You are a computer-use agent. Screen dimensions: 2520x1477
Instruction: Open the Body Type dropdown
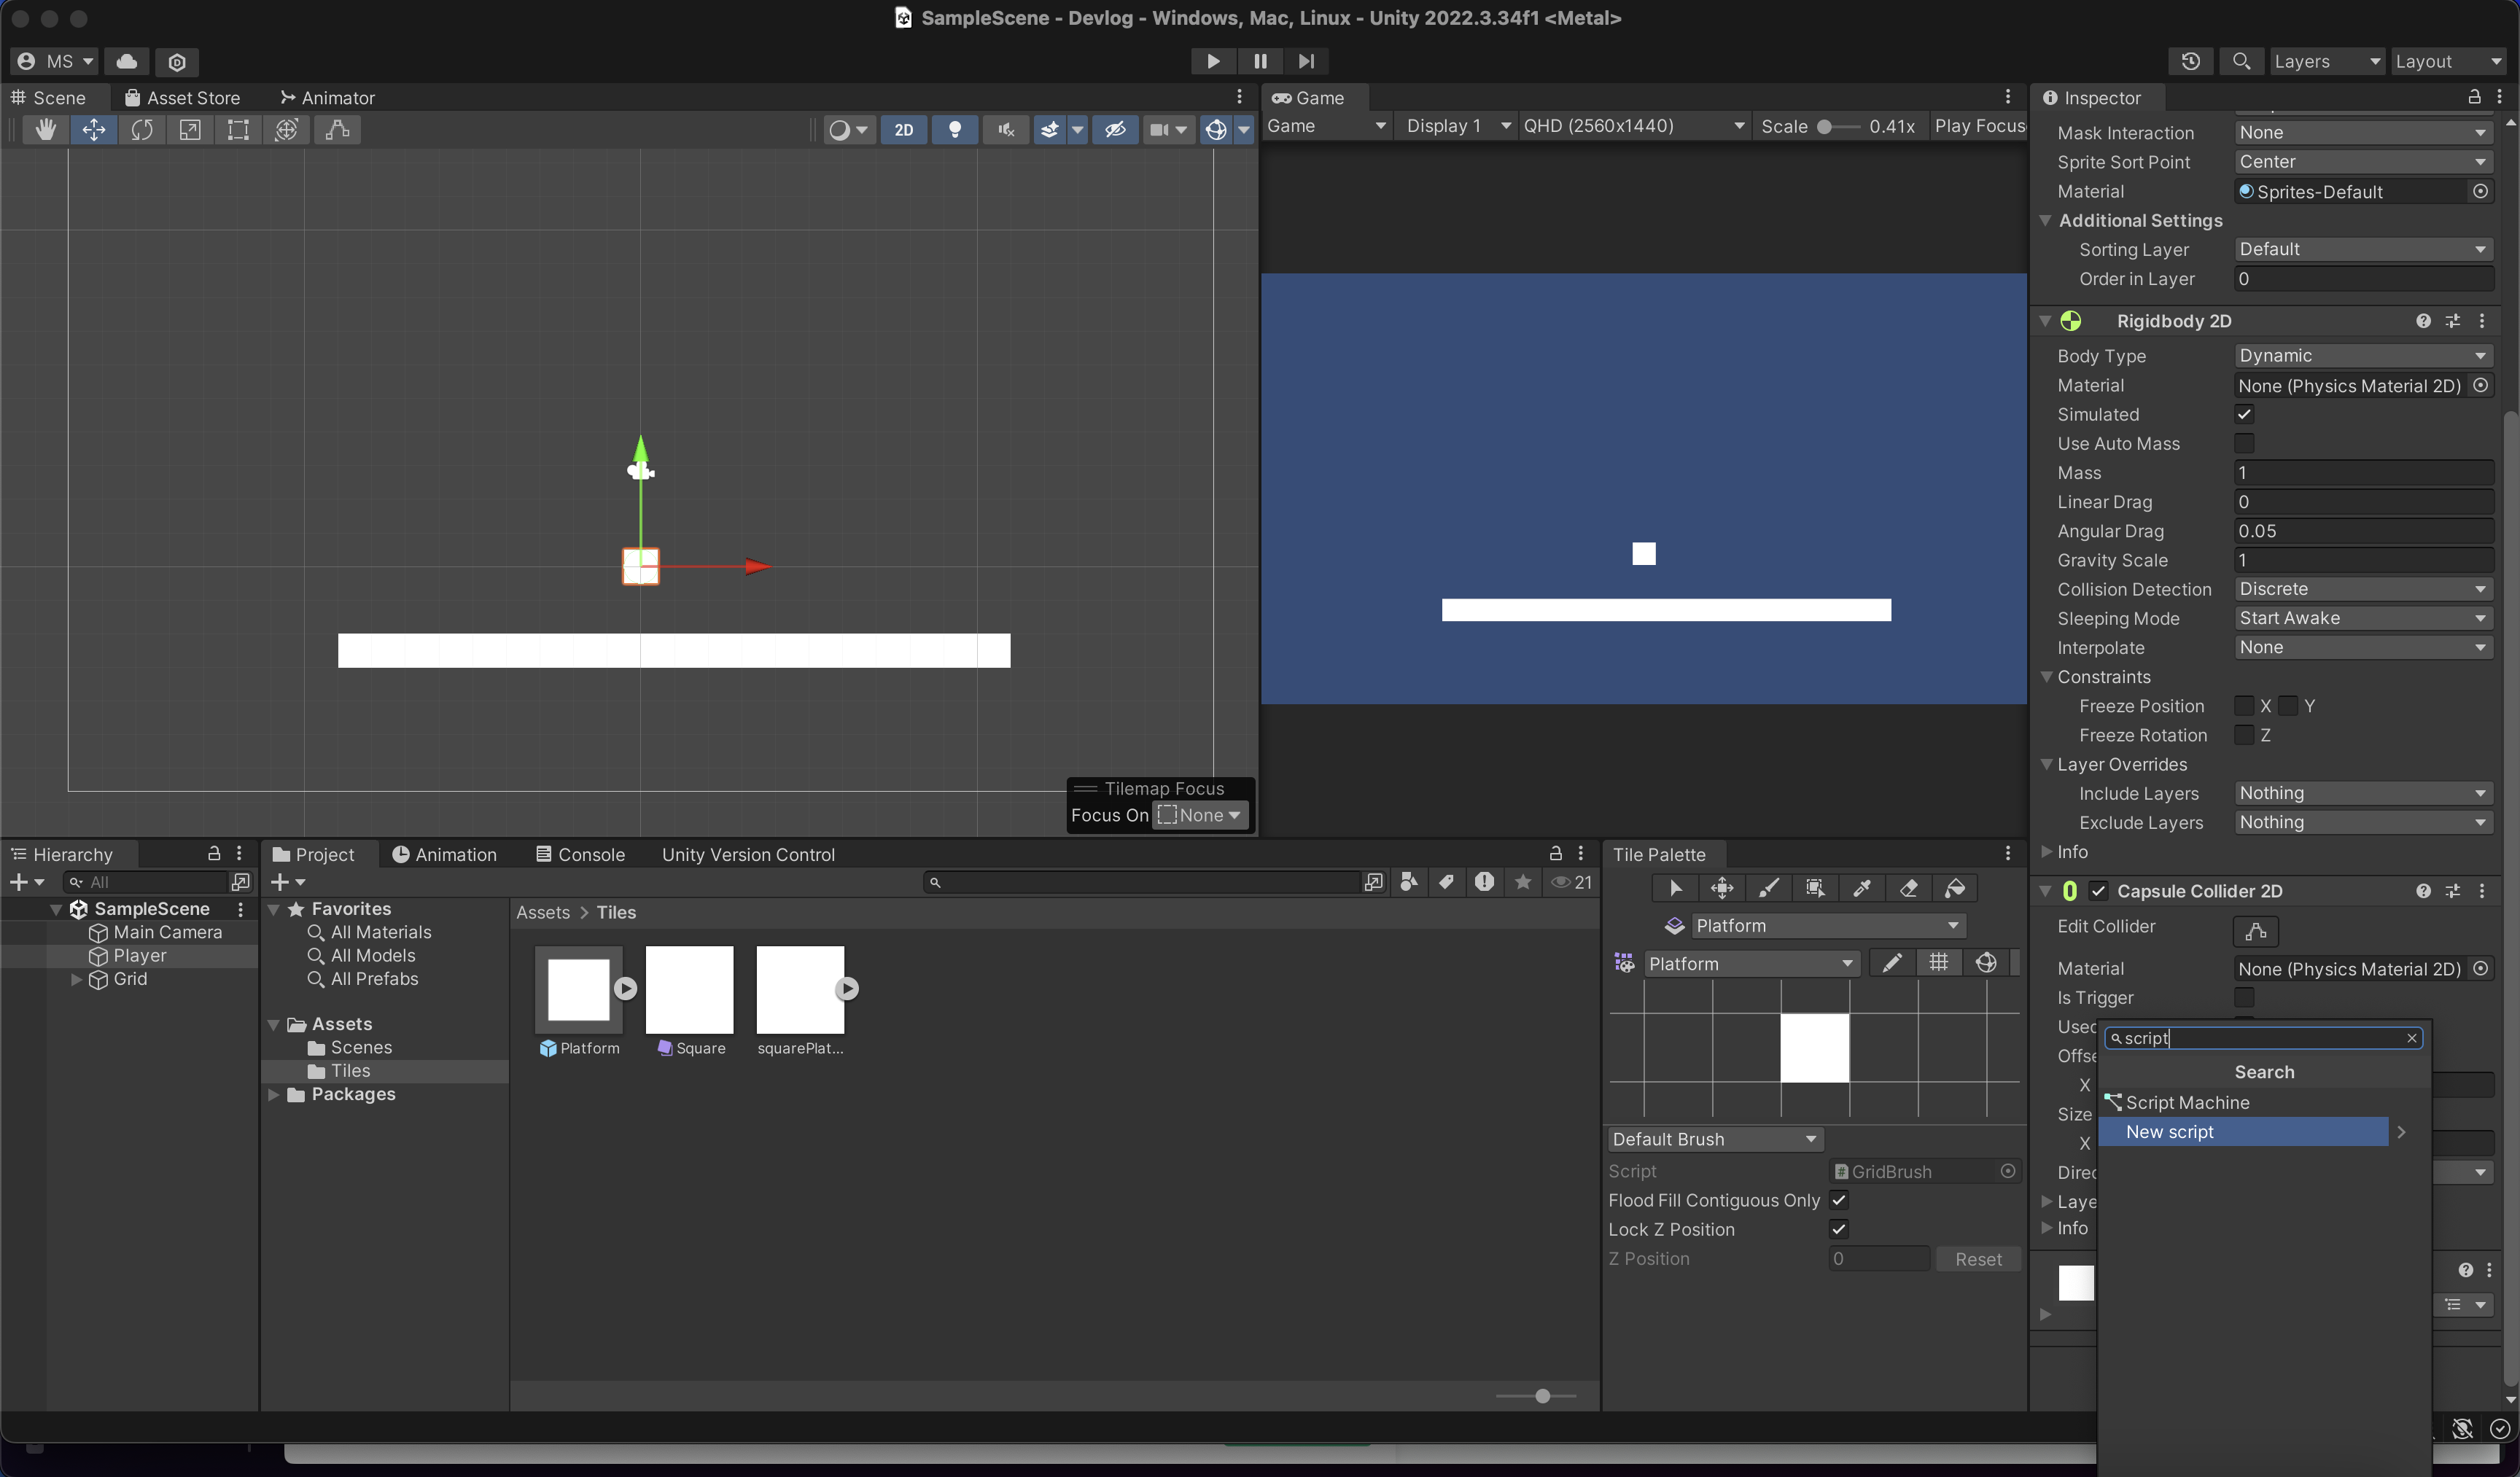[2362, 356]
